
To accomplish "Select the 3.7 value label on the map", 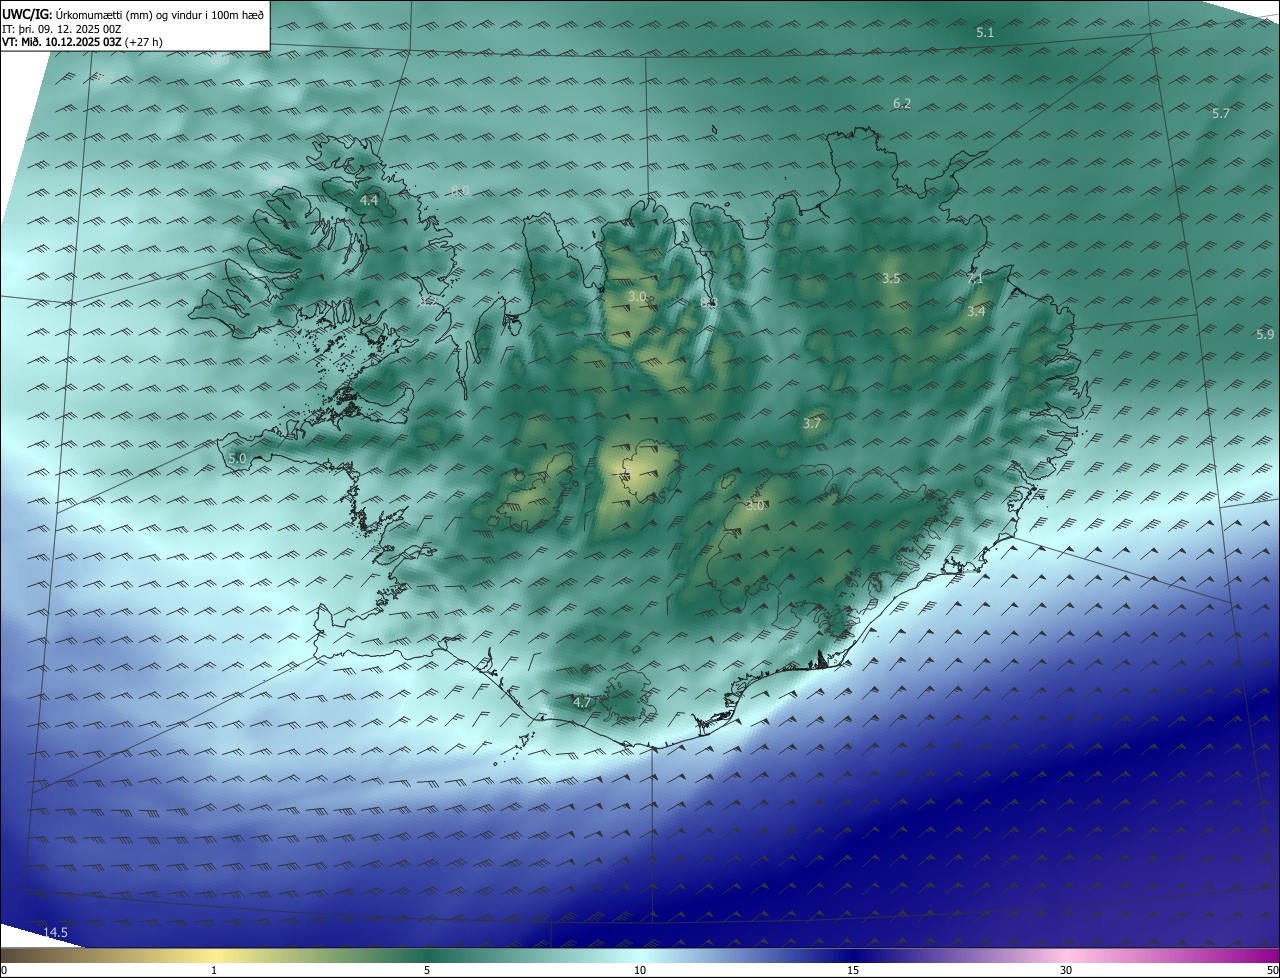I will (812, 424).
